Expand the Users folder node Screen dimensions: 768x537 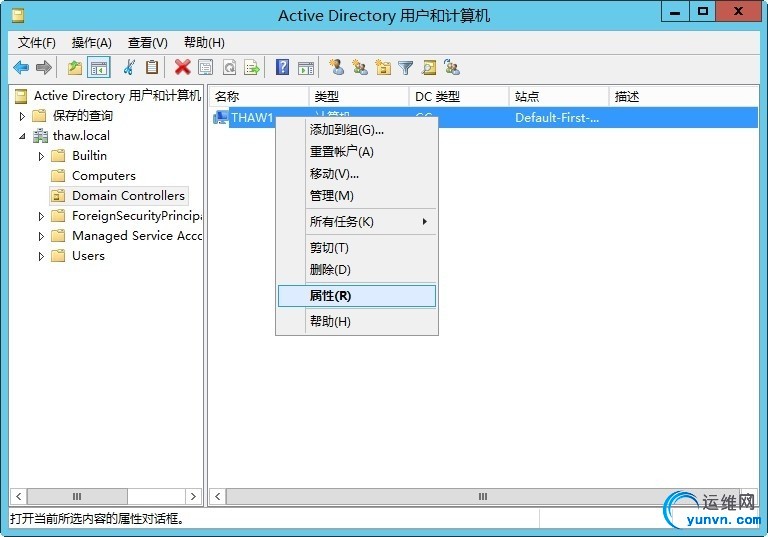click(x=41, y=256)
